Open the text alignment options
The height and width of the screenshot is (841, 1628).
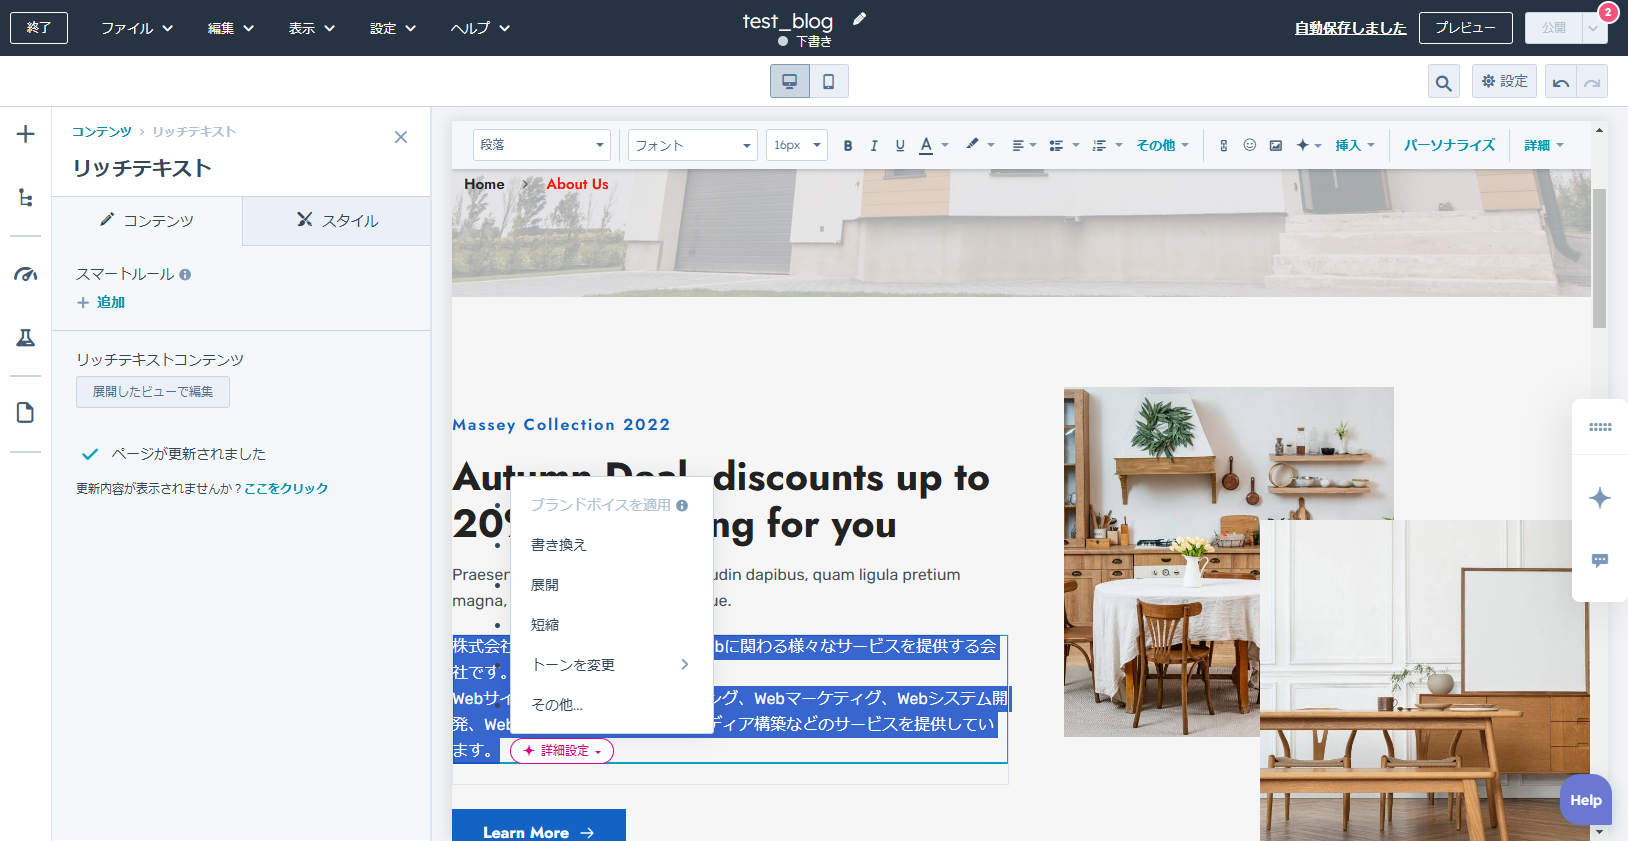1024,146
